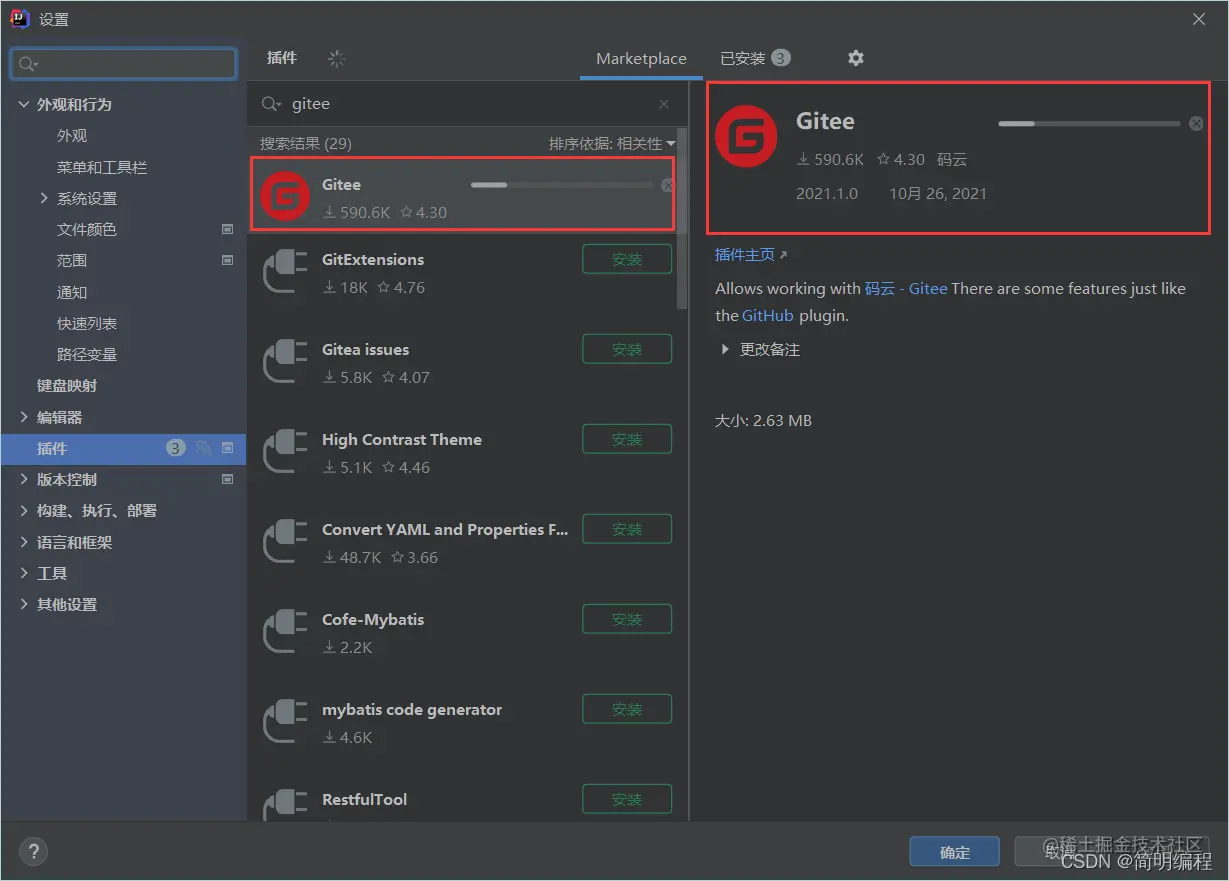Cancel Gitee download in results list
Screen dimensions: 1229x881
point(667,185)
